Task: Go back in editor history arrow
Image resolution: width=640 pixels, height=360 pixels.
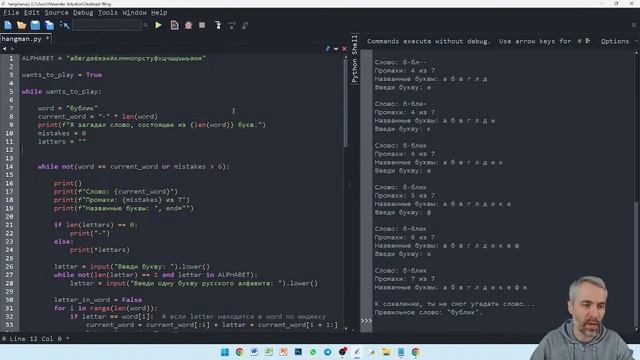Action: (4, 49)
